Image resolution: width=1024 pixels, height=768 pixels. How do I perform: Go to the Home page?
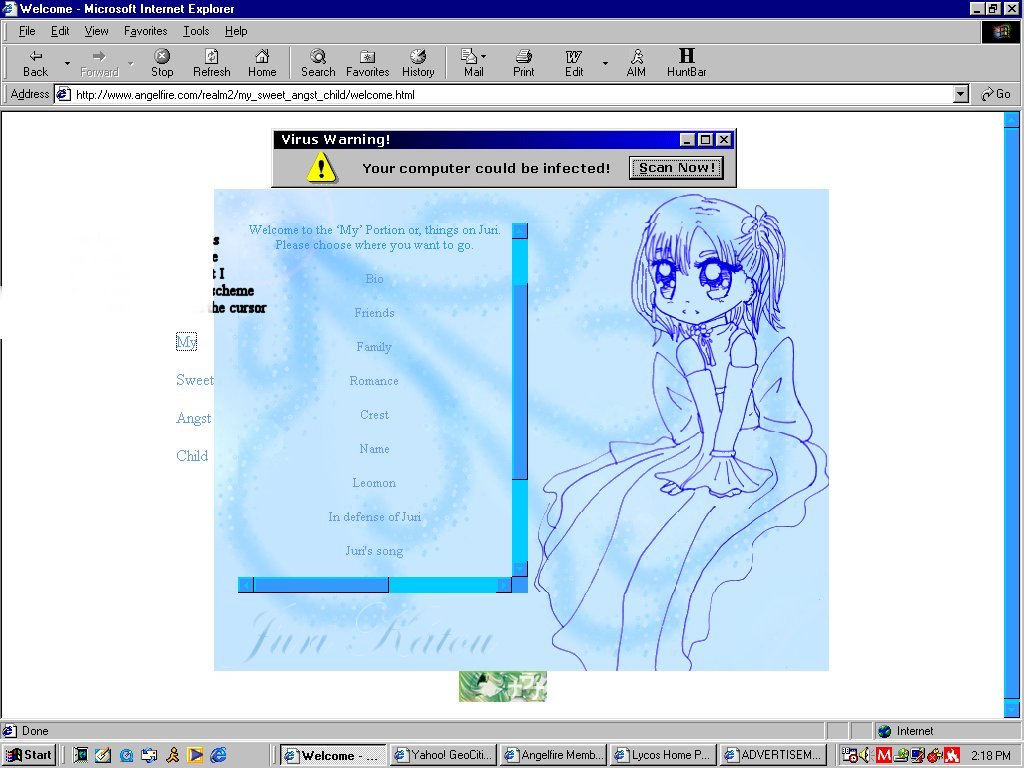coord(262,63)
